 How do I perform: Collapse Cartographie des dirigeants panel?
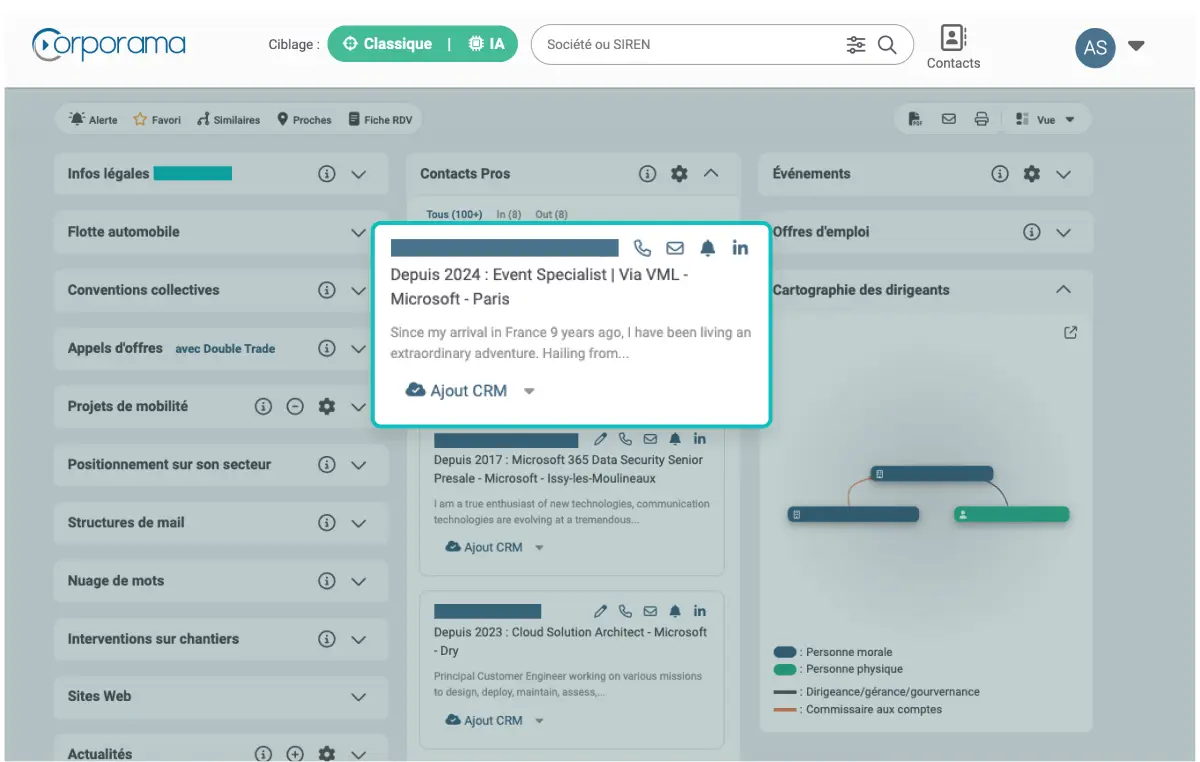[1063, 290]
